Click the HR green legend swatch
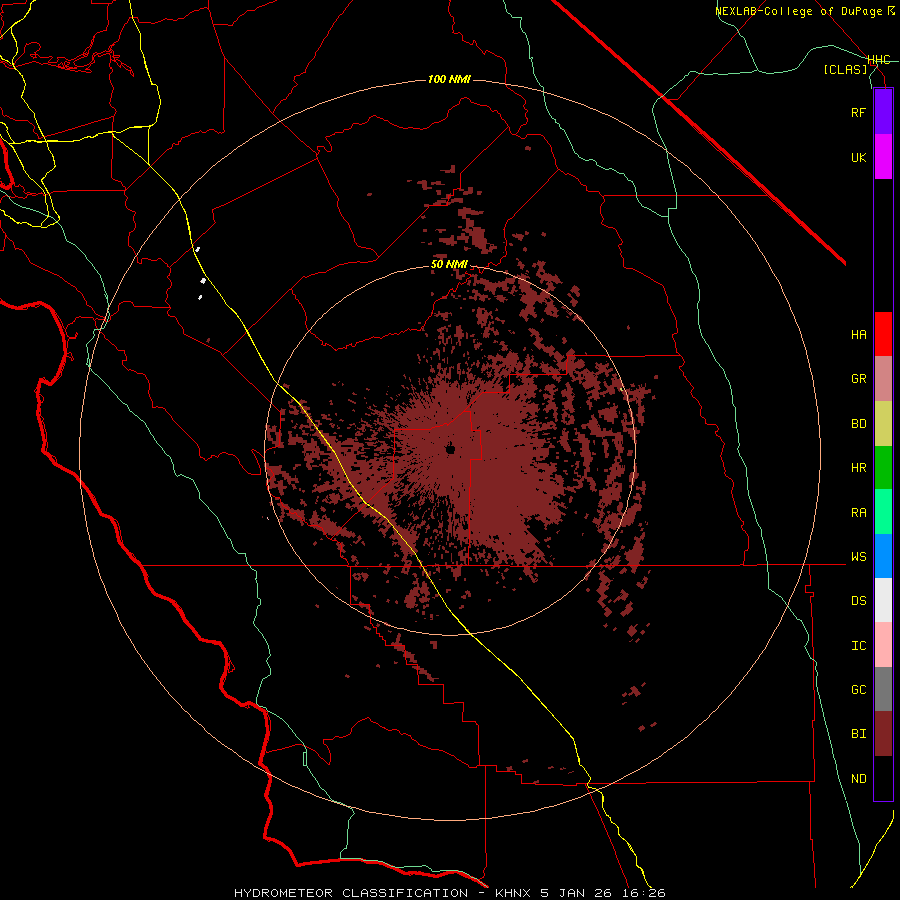This screenshot has width=900, height=900. 883,468
